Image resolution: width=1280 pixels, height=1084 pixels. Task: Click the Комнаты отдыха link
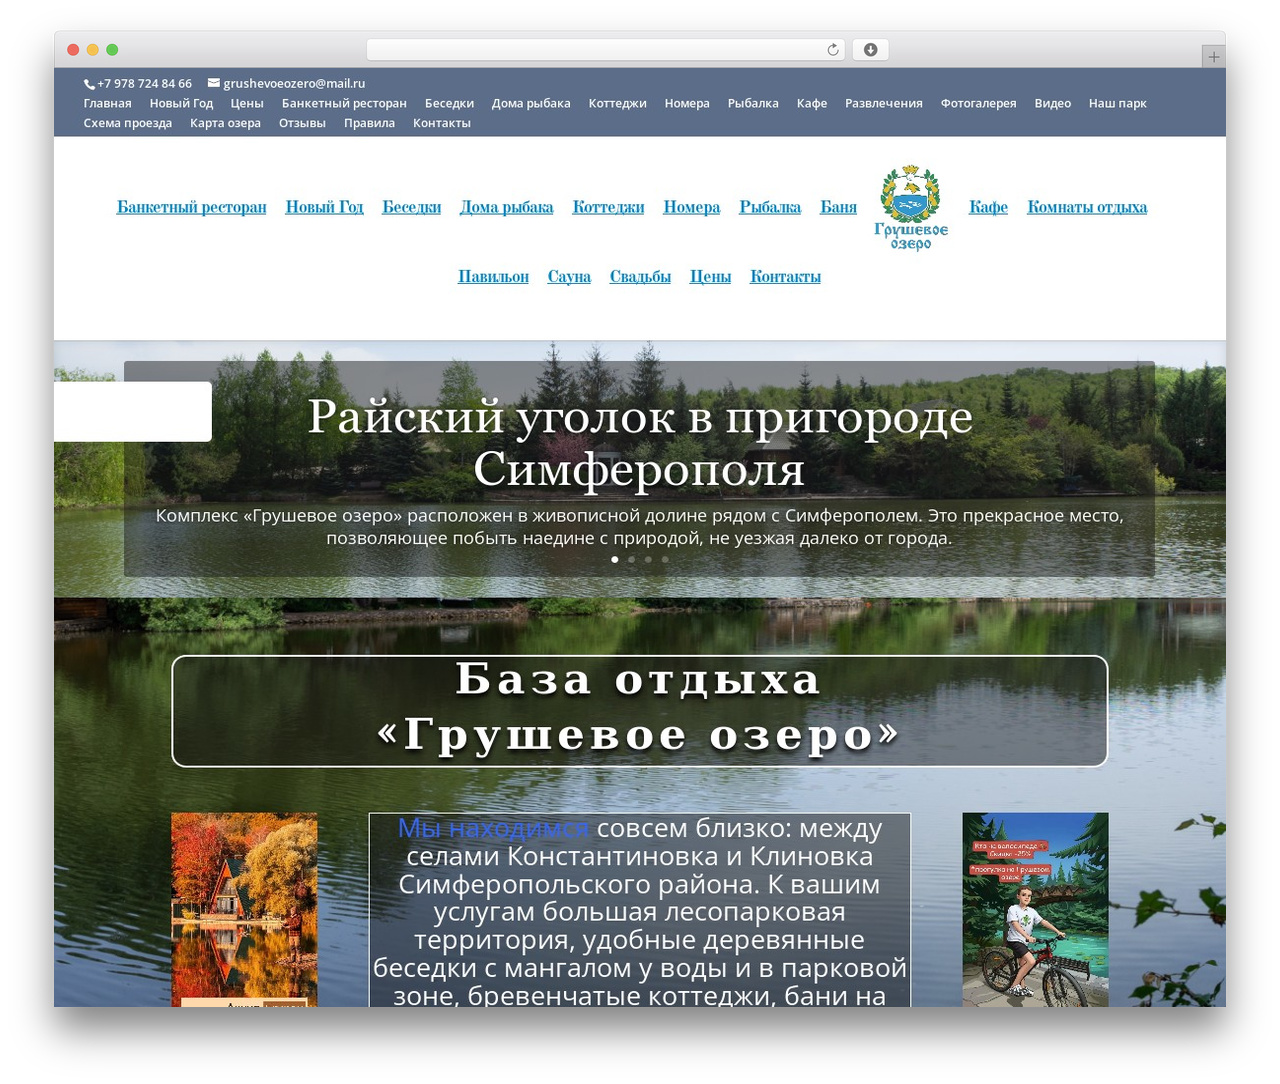click(x=1087, y=207)
